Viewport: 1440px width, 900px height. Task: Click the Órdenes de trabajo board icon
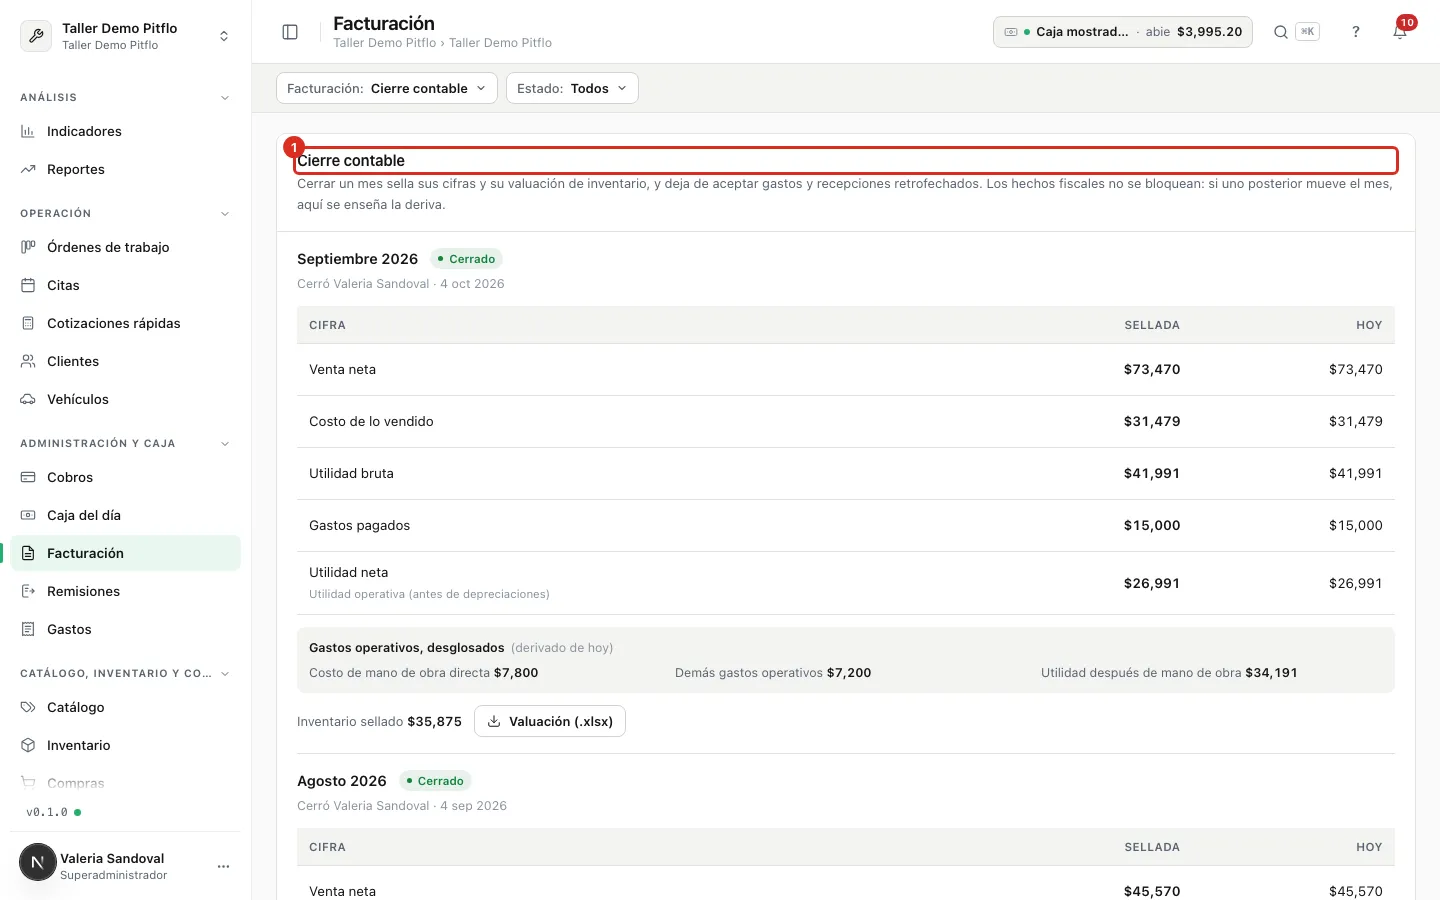[28, 247]
